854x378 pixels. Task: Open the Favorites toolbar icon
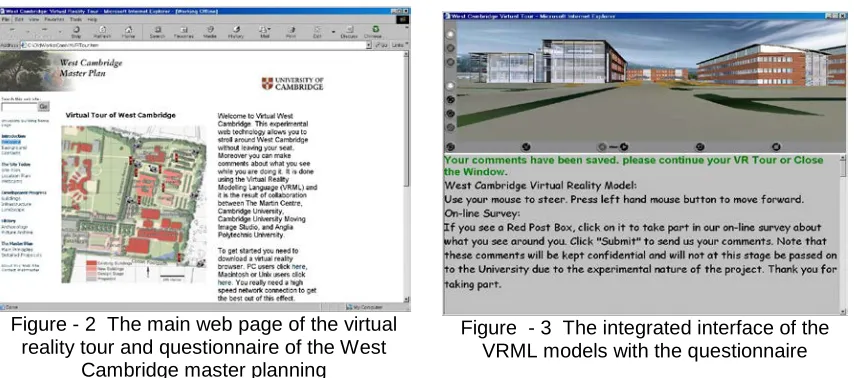184,32
